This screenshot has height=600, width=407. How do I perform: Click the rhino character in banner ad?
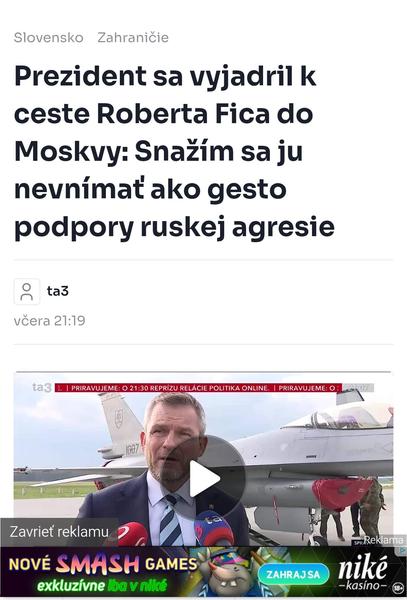[232, 573]
